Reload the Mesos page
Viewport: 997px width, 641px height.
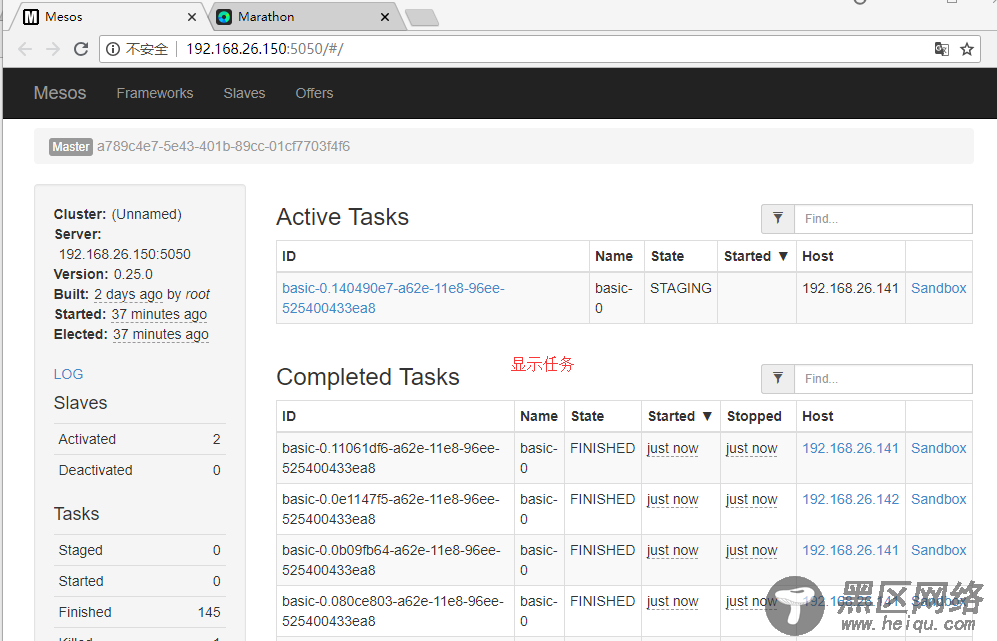point(81,49)
